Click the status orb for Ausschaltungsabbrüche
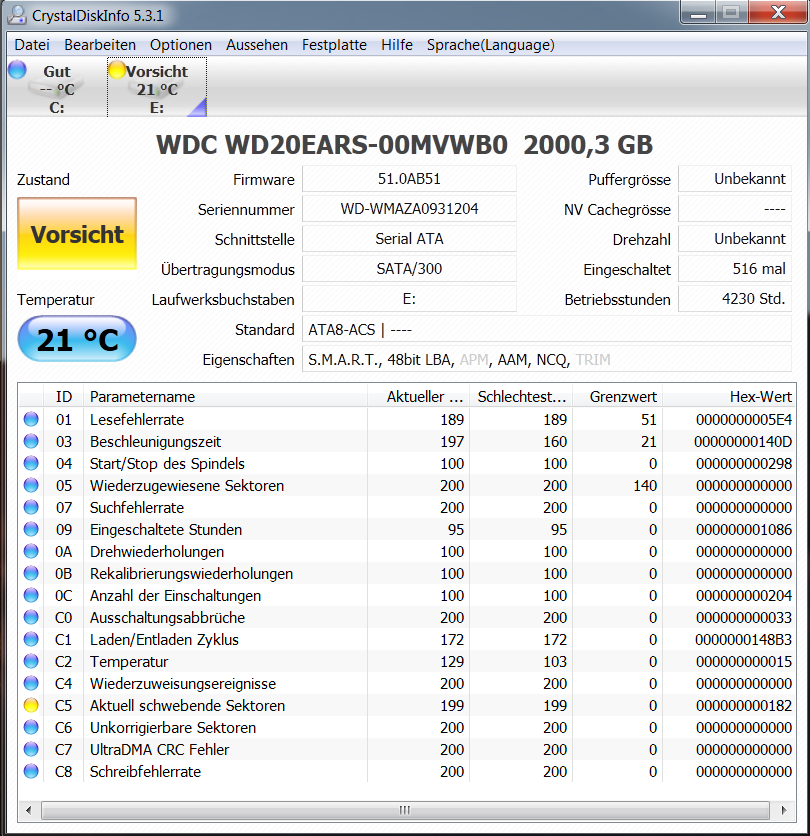The width and height of the screenshot is (810, 836). point(31,617)
